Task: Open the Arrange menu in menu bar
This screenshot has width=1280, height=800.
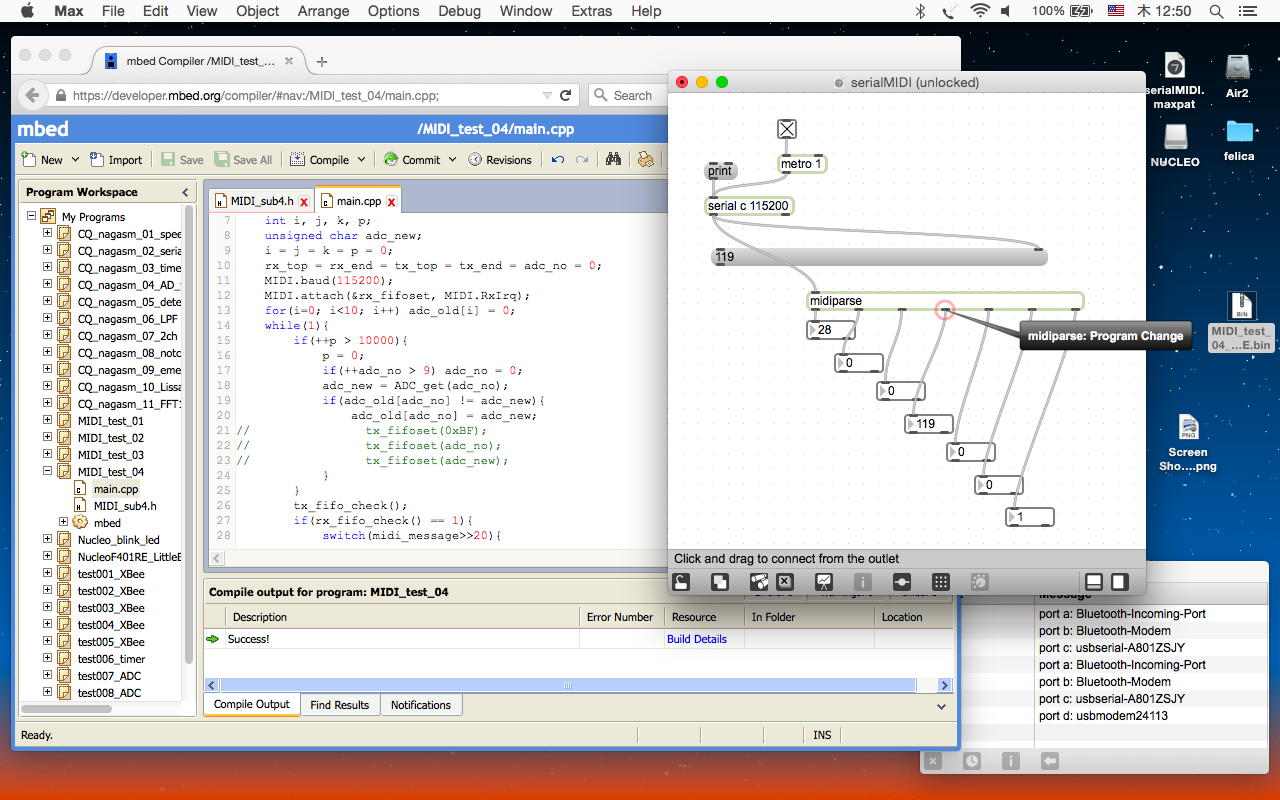Action: (323, 11)
